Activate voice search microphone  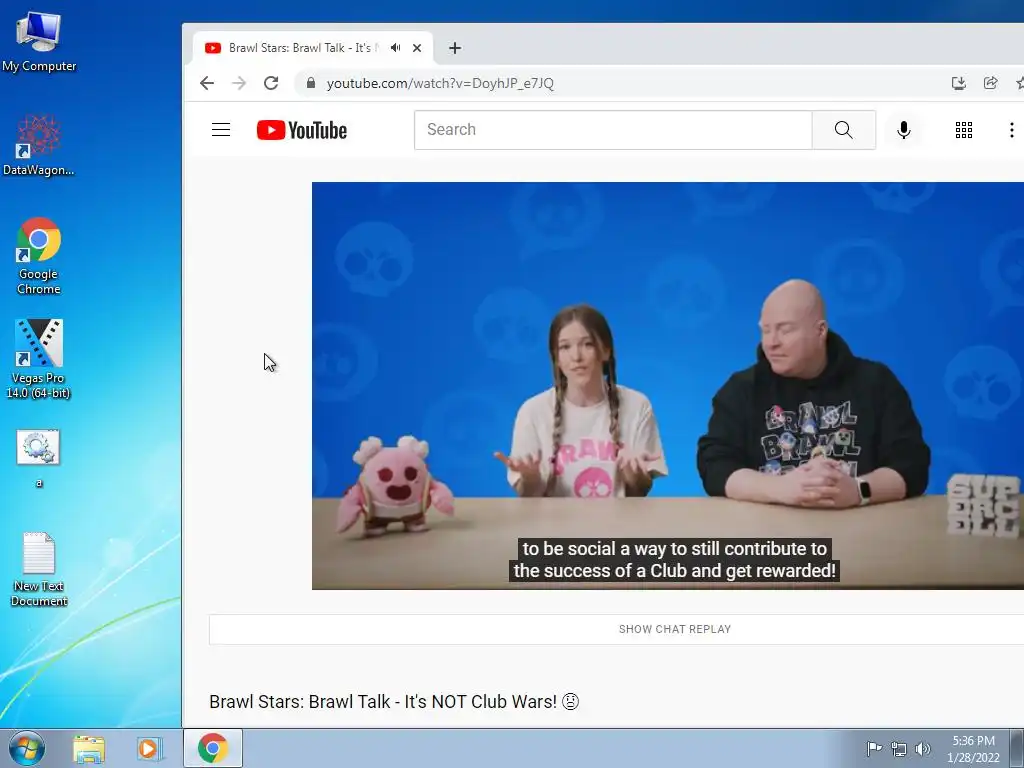(904, 130)
